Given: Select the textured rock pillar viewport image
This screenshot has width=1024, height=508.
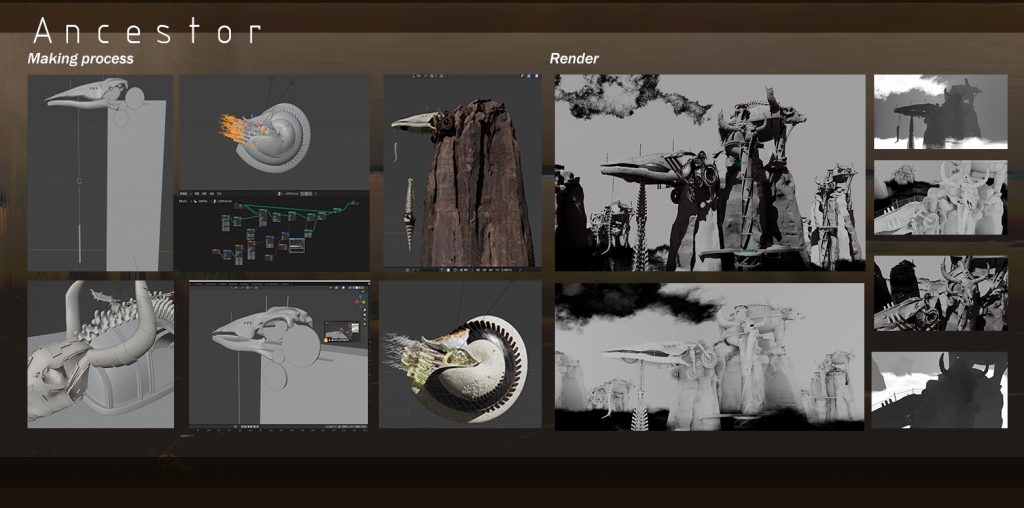Looking at the screenshot, I should coord(462,173).
